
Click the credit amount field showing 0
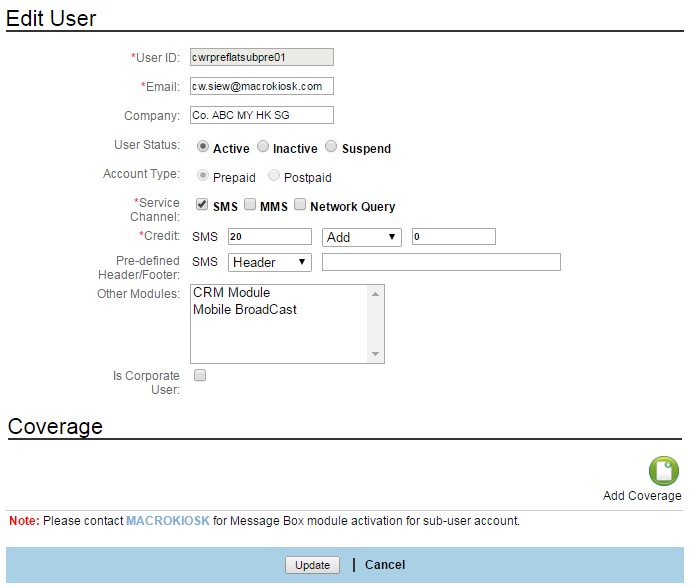(452, 237)
